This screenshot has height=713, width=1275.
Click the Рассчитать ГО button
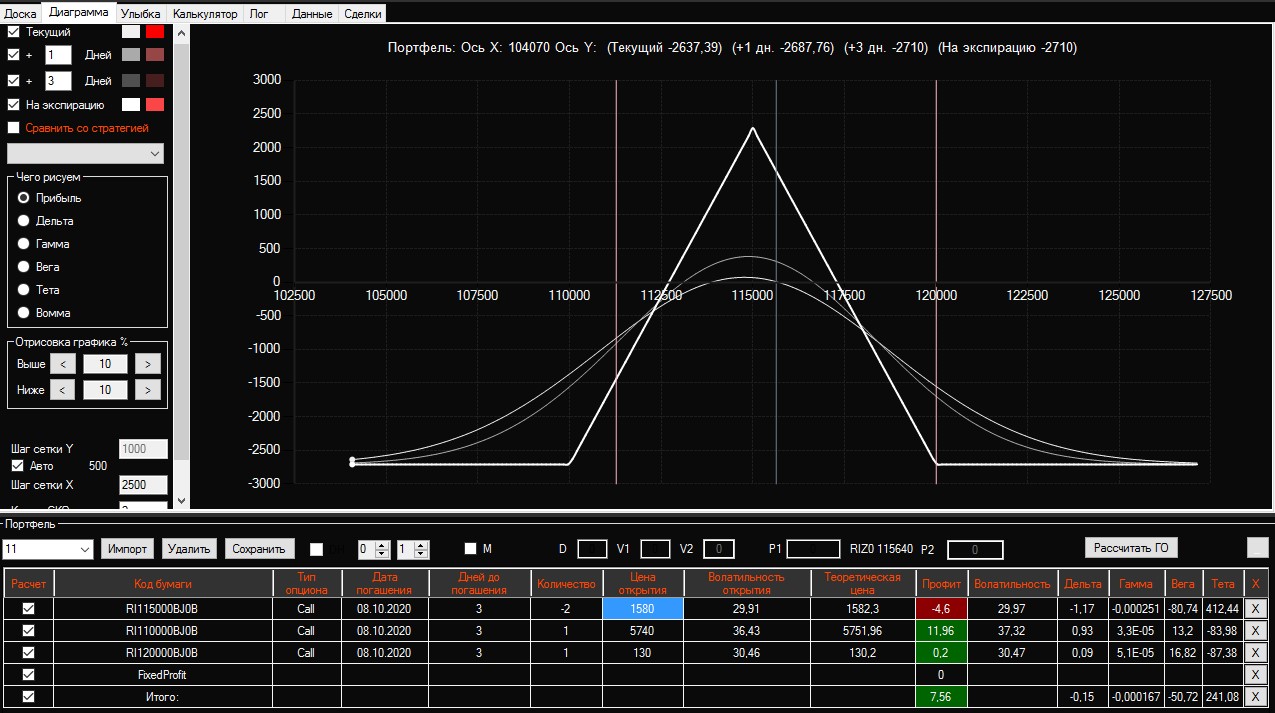point(1131,547)
